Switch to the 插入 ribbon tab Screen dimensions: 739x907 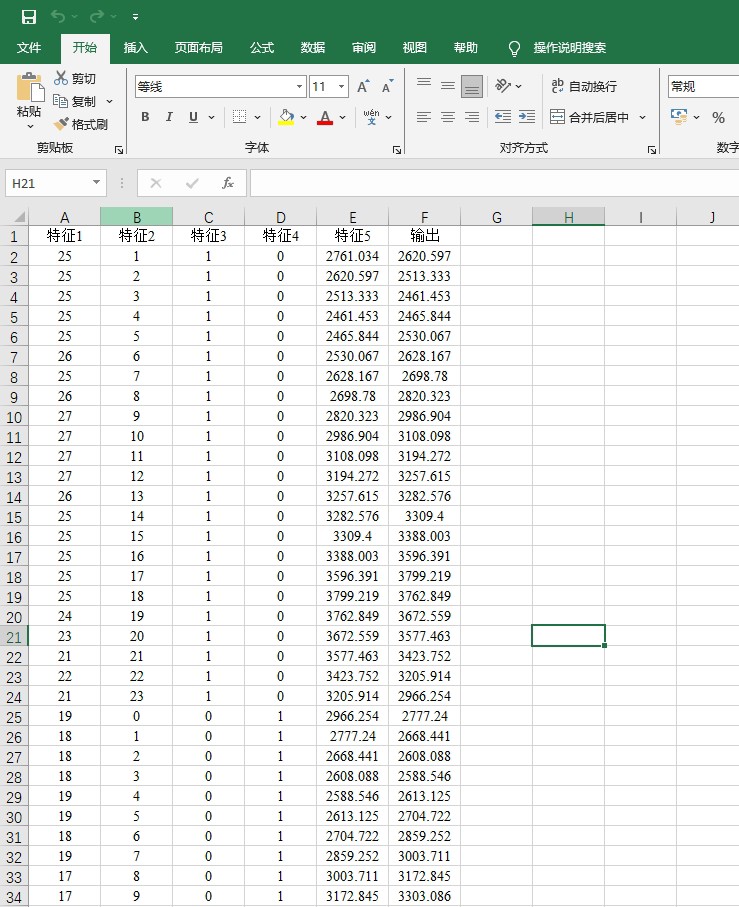coord(135,47)
